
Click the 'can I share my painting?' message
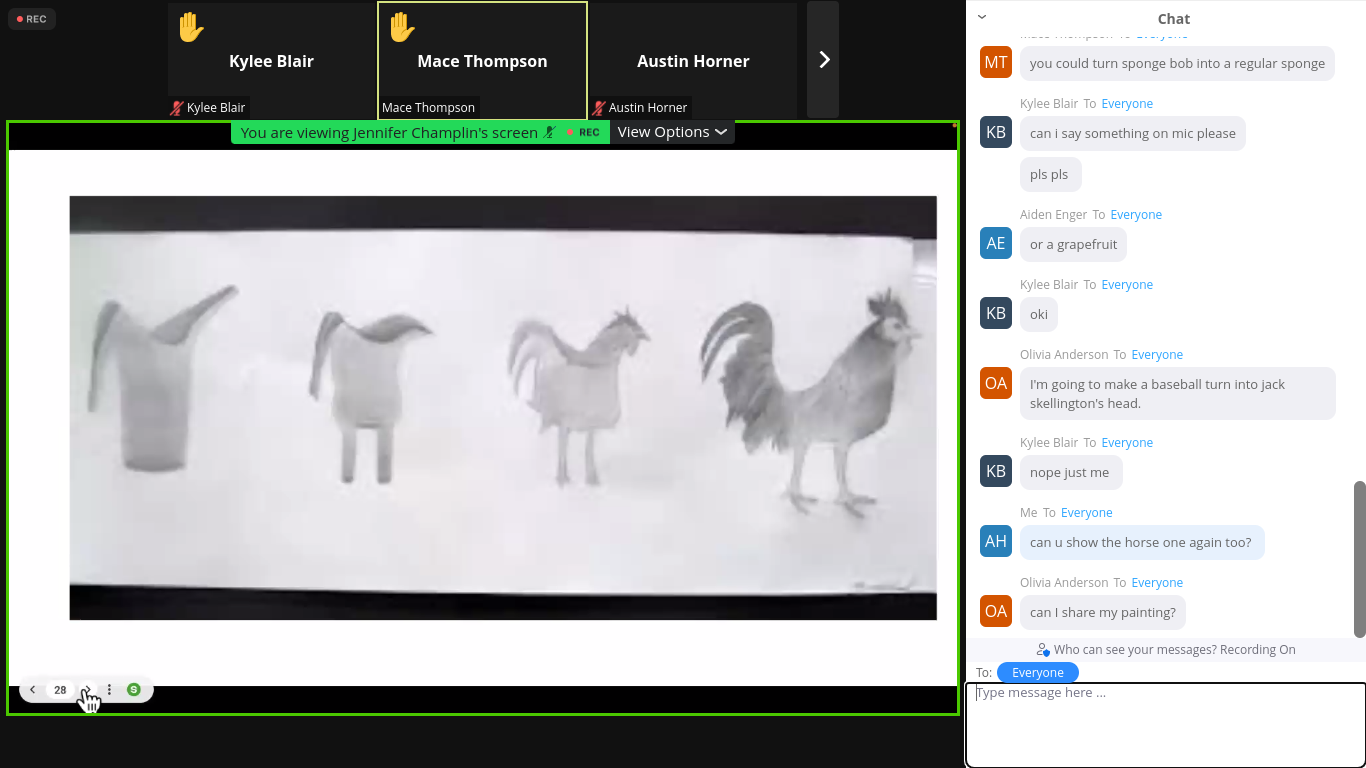pos(1104,612)
